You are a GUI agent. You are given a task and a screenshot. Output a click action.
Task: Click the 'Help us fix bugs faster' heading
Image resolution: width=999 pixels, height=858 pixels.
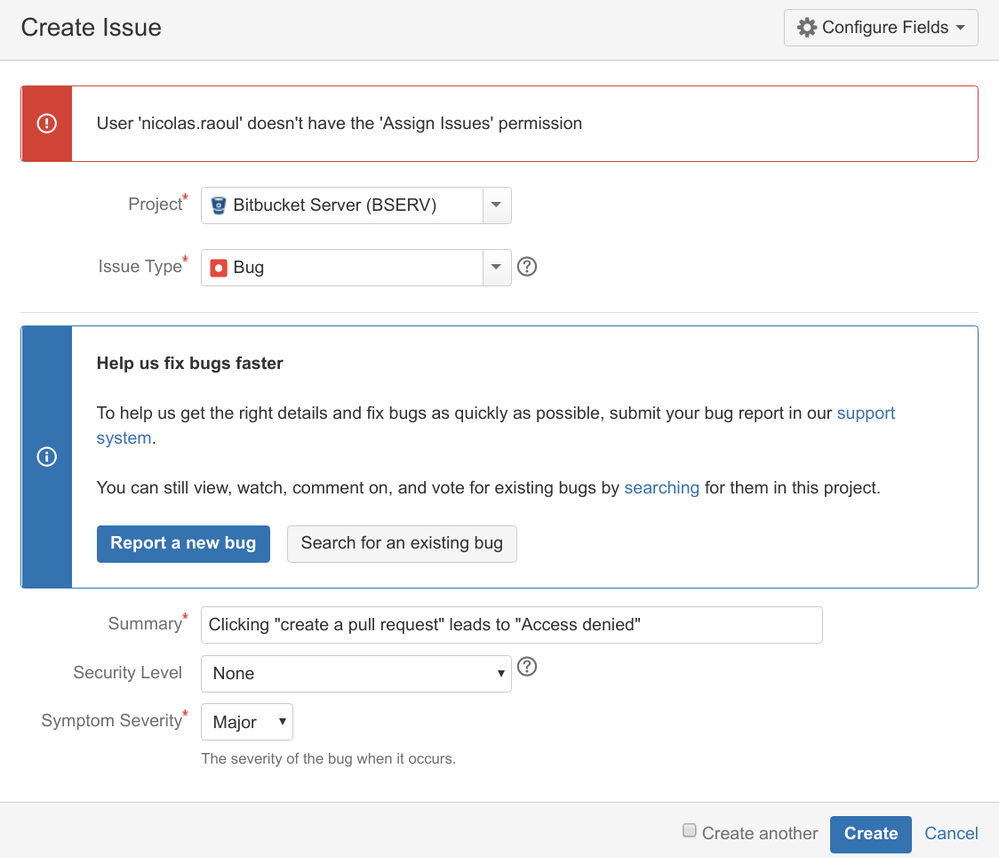click(190, 363)
